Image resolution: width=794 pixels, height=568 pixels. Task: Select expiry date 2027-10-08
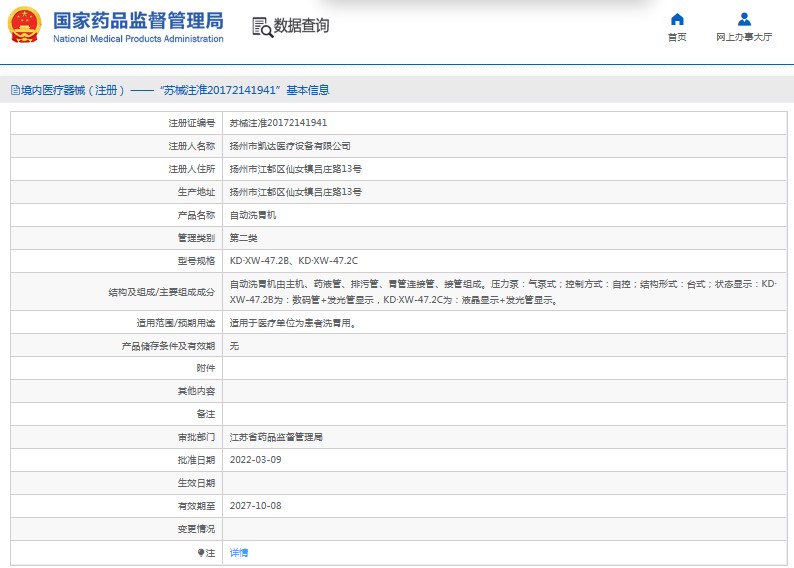click(x=256, y=506)
